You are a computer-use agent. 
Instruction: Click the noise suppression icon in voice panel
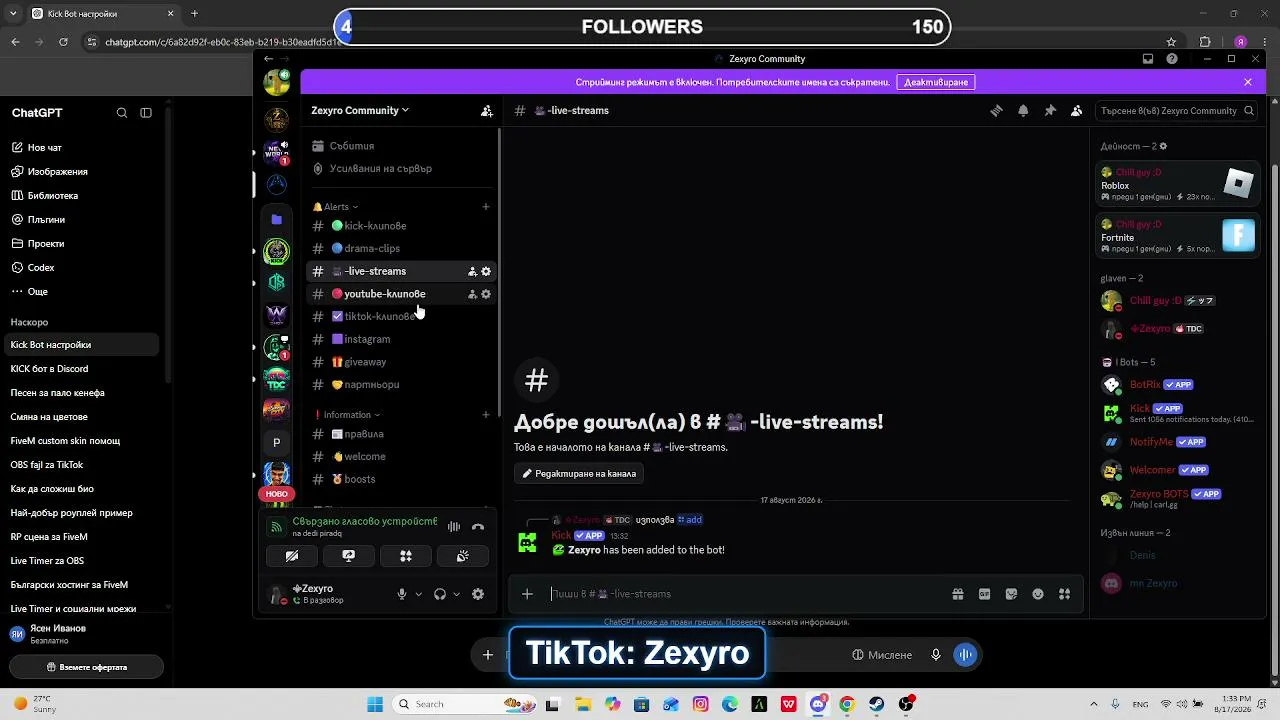[454, 527]
